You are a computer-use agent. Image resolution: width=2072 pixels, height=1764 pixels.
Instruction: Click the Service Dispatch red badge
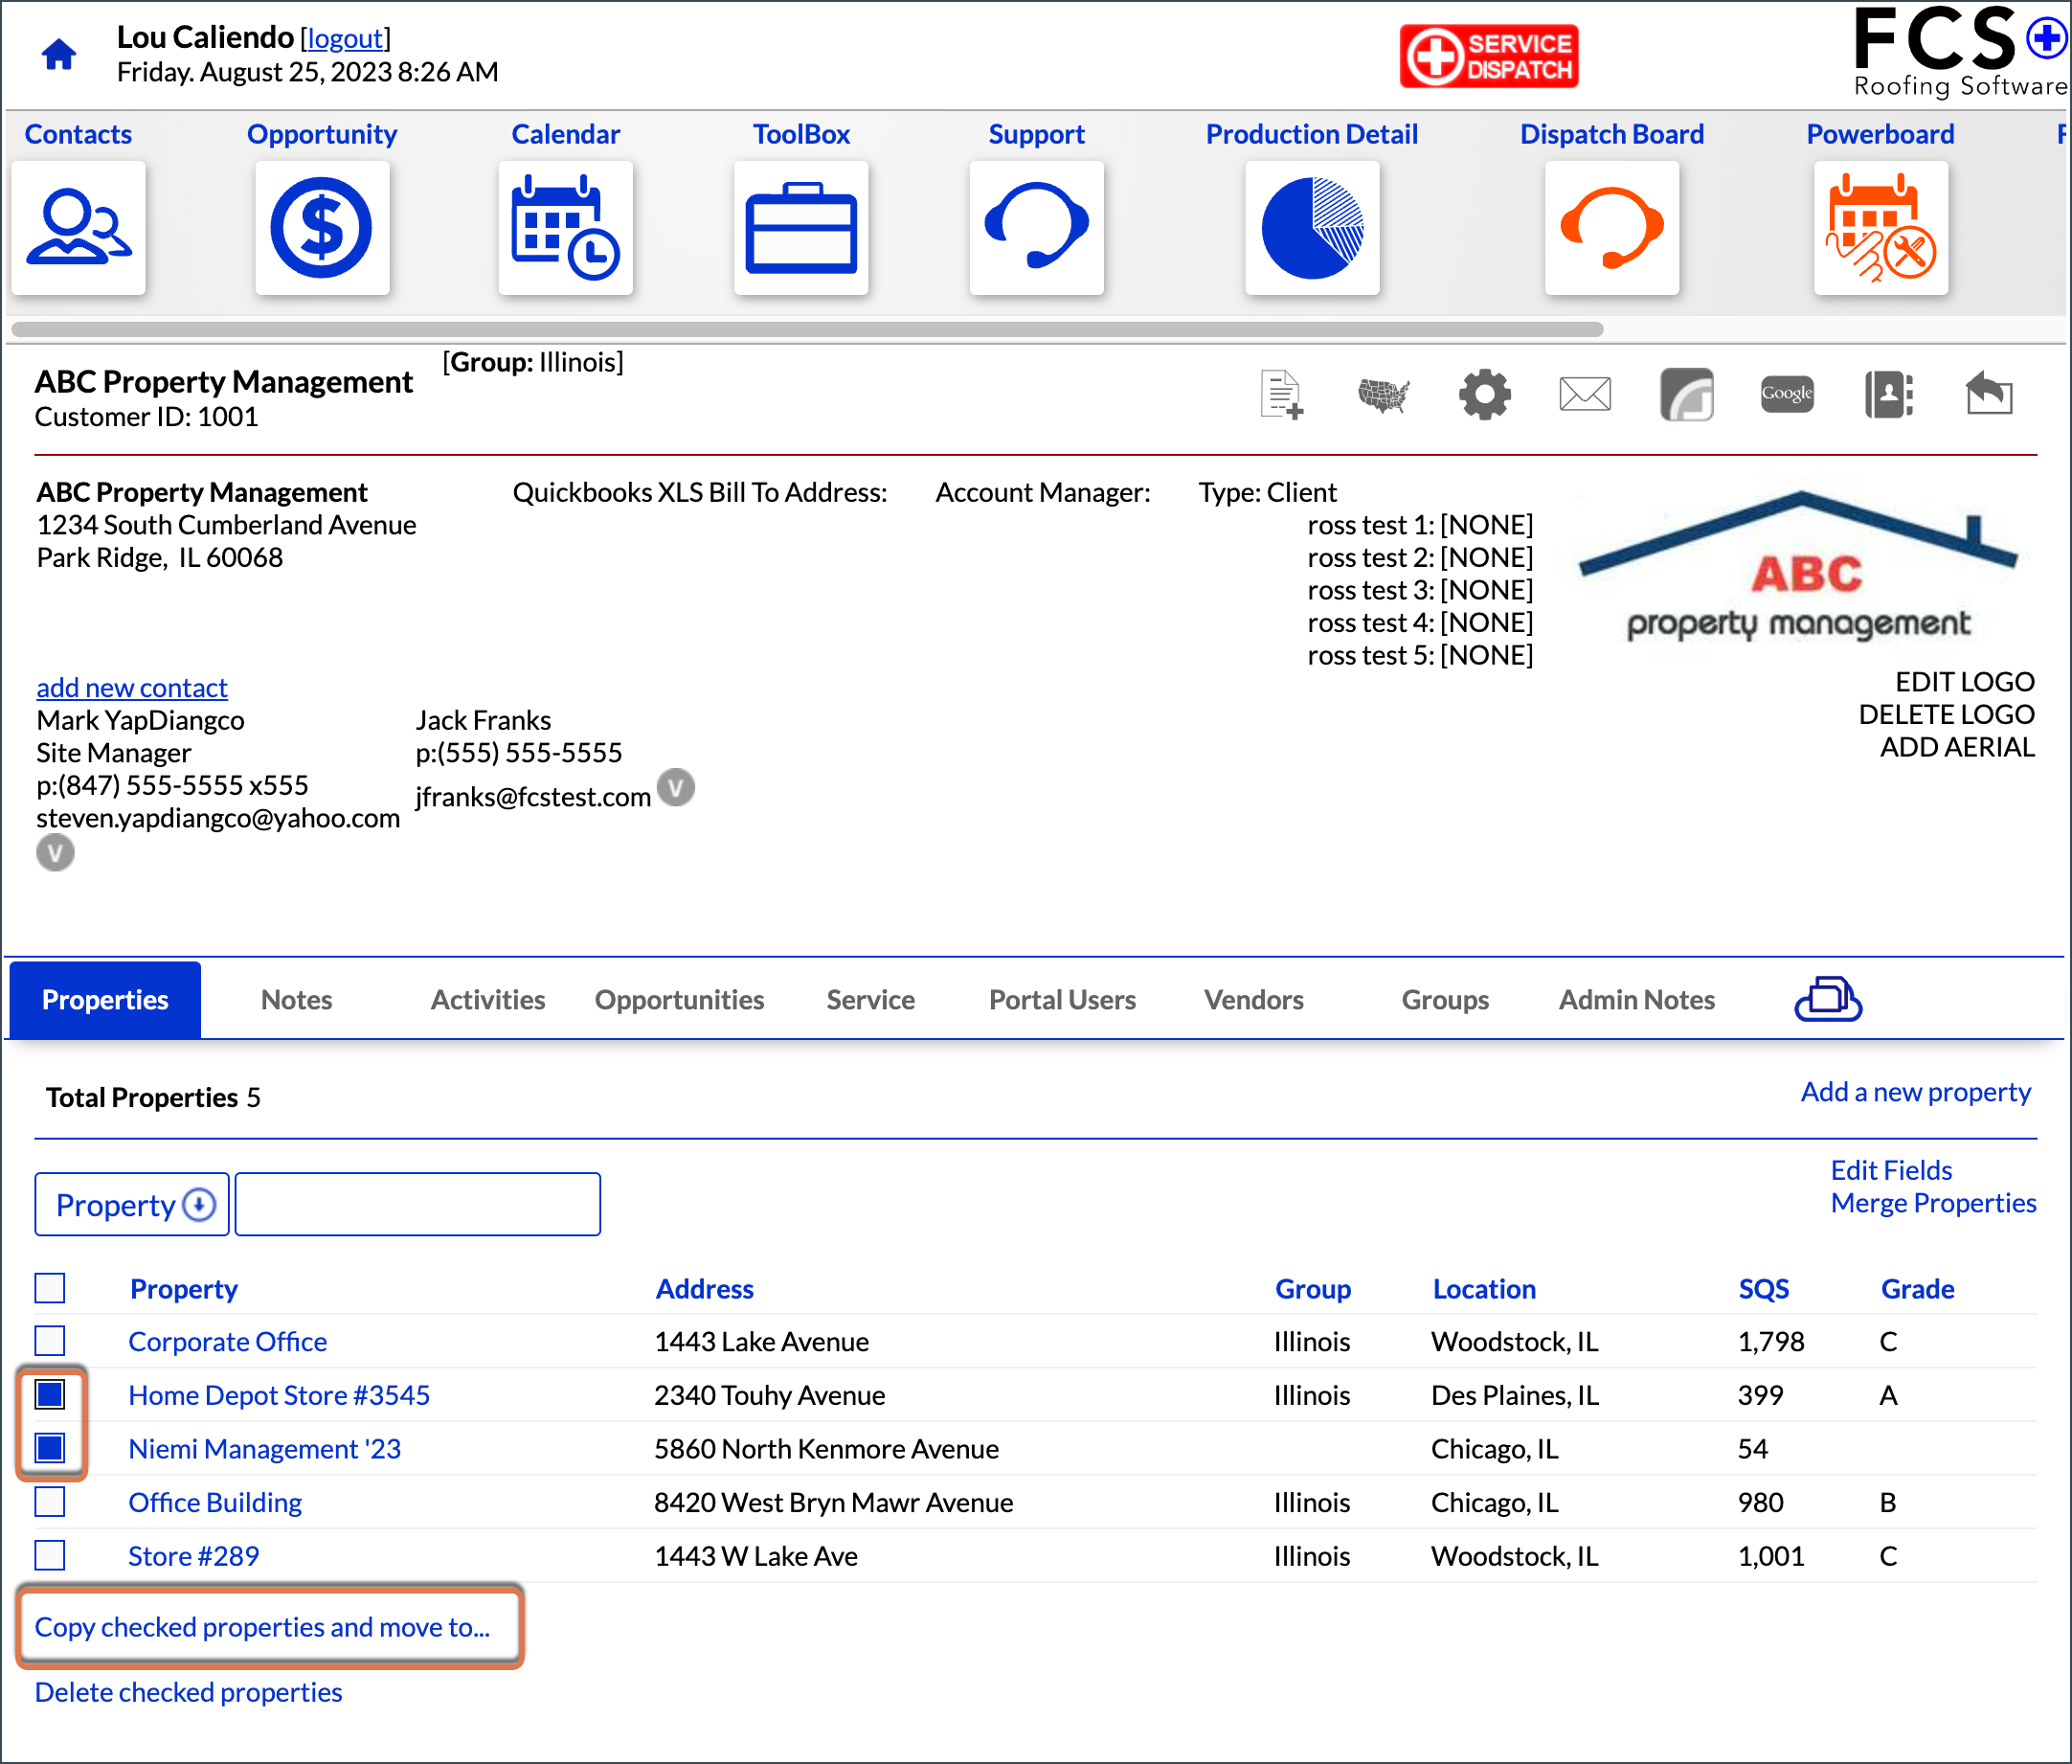coord(1489,56)
